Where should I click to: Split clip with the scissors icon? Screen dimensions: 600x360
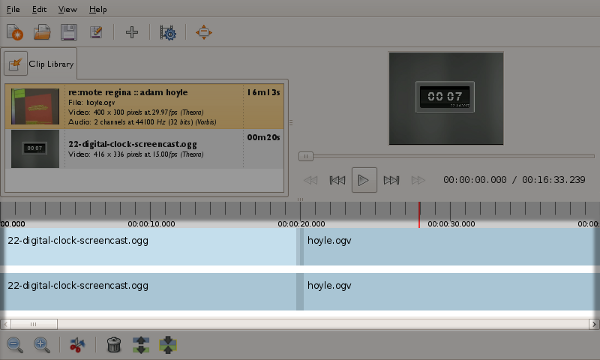click(x=77, y=345)
